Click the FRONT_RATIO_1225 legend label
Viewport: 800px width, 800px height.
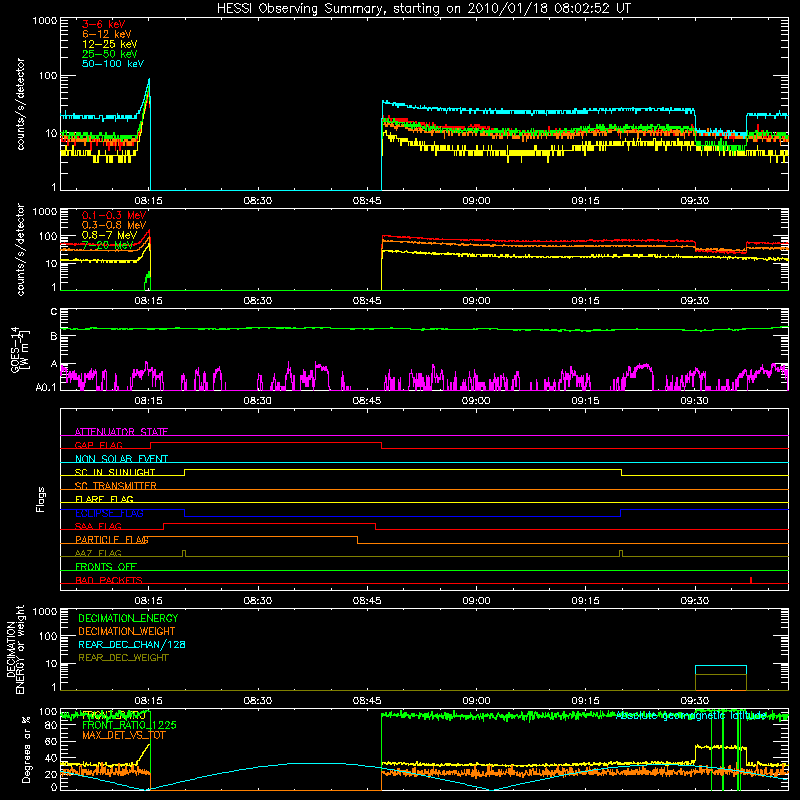[129, 726]
